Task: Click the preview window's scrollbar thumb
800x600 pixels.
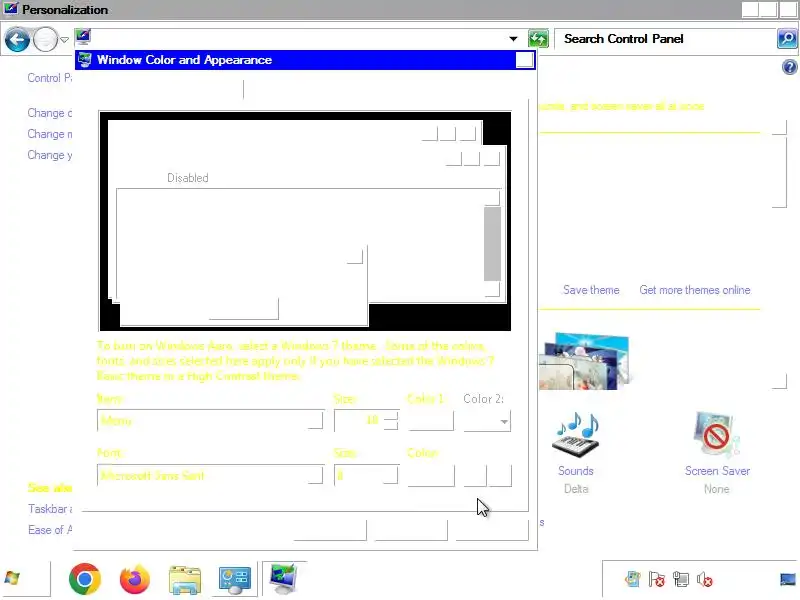Action: tap(492, 243)
